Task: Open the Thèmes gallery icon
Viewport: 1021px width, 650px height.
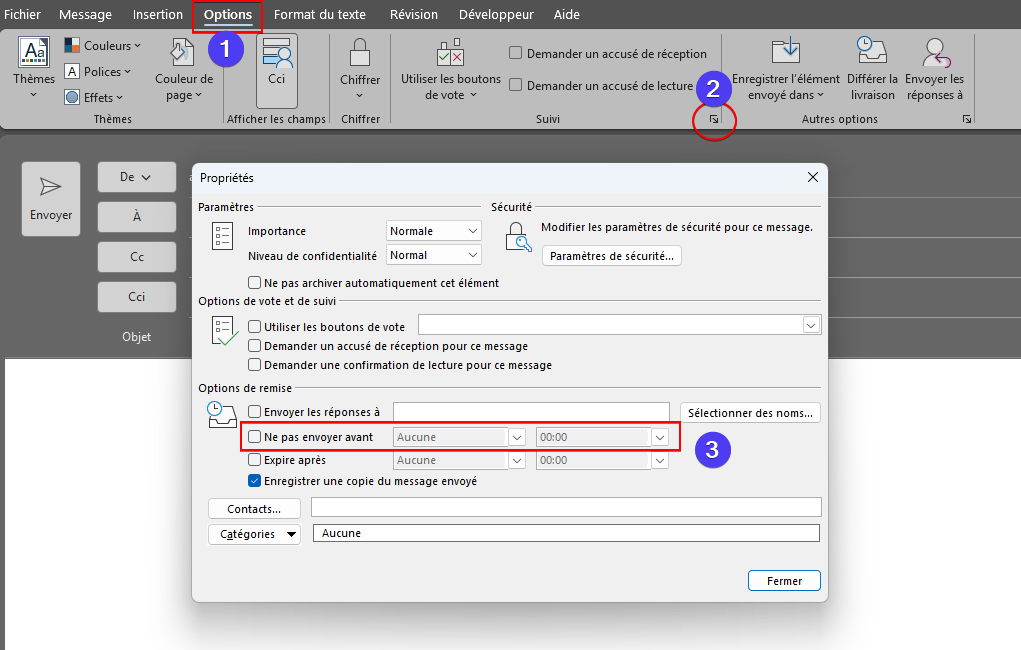Action: point(34,52)
